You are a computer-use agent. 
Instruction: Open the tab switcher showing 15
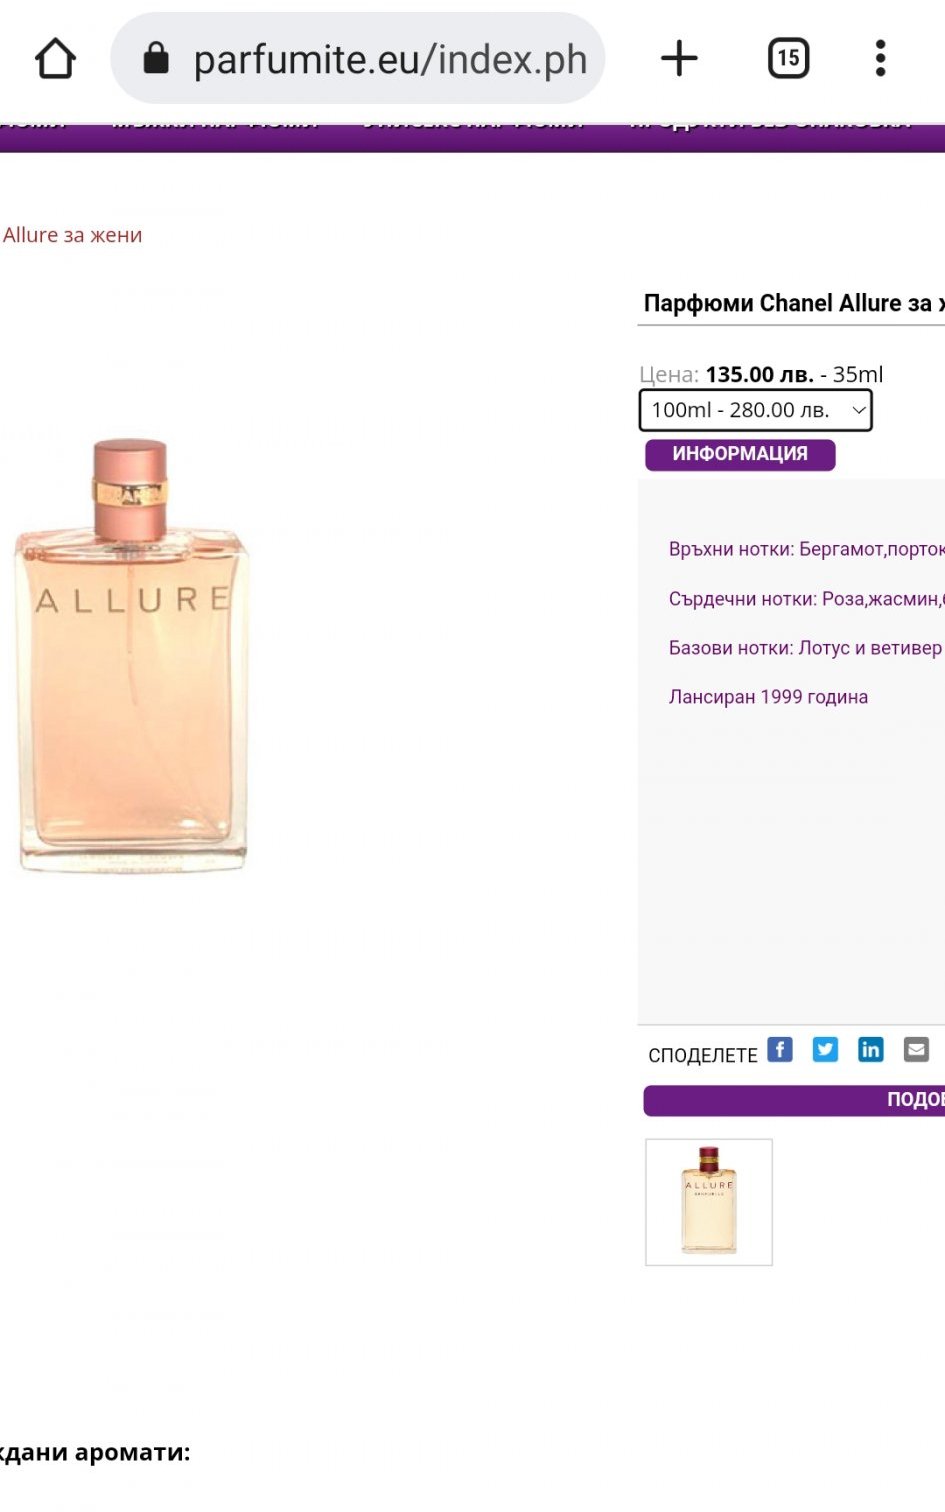(x=788, y=58)
